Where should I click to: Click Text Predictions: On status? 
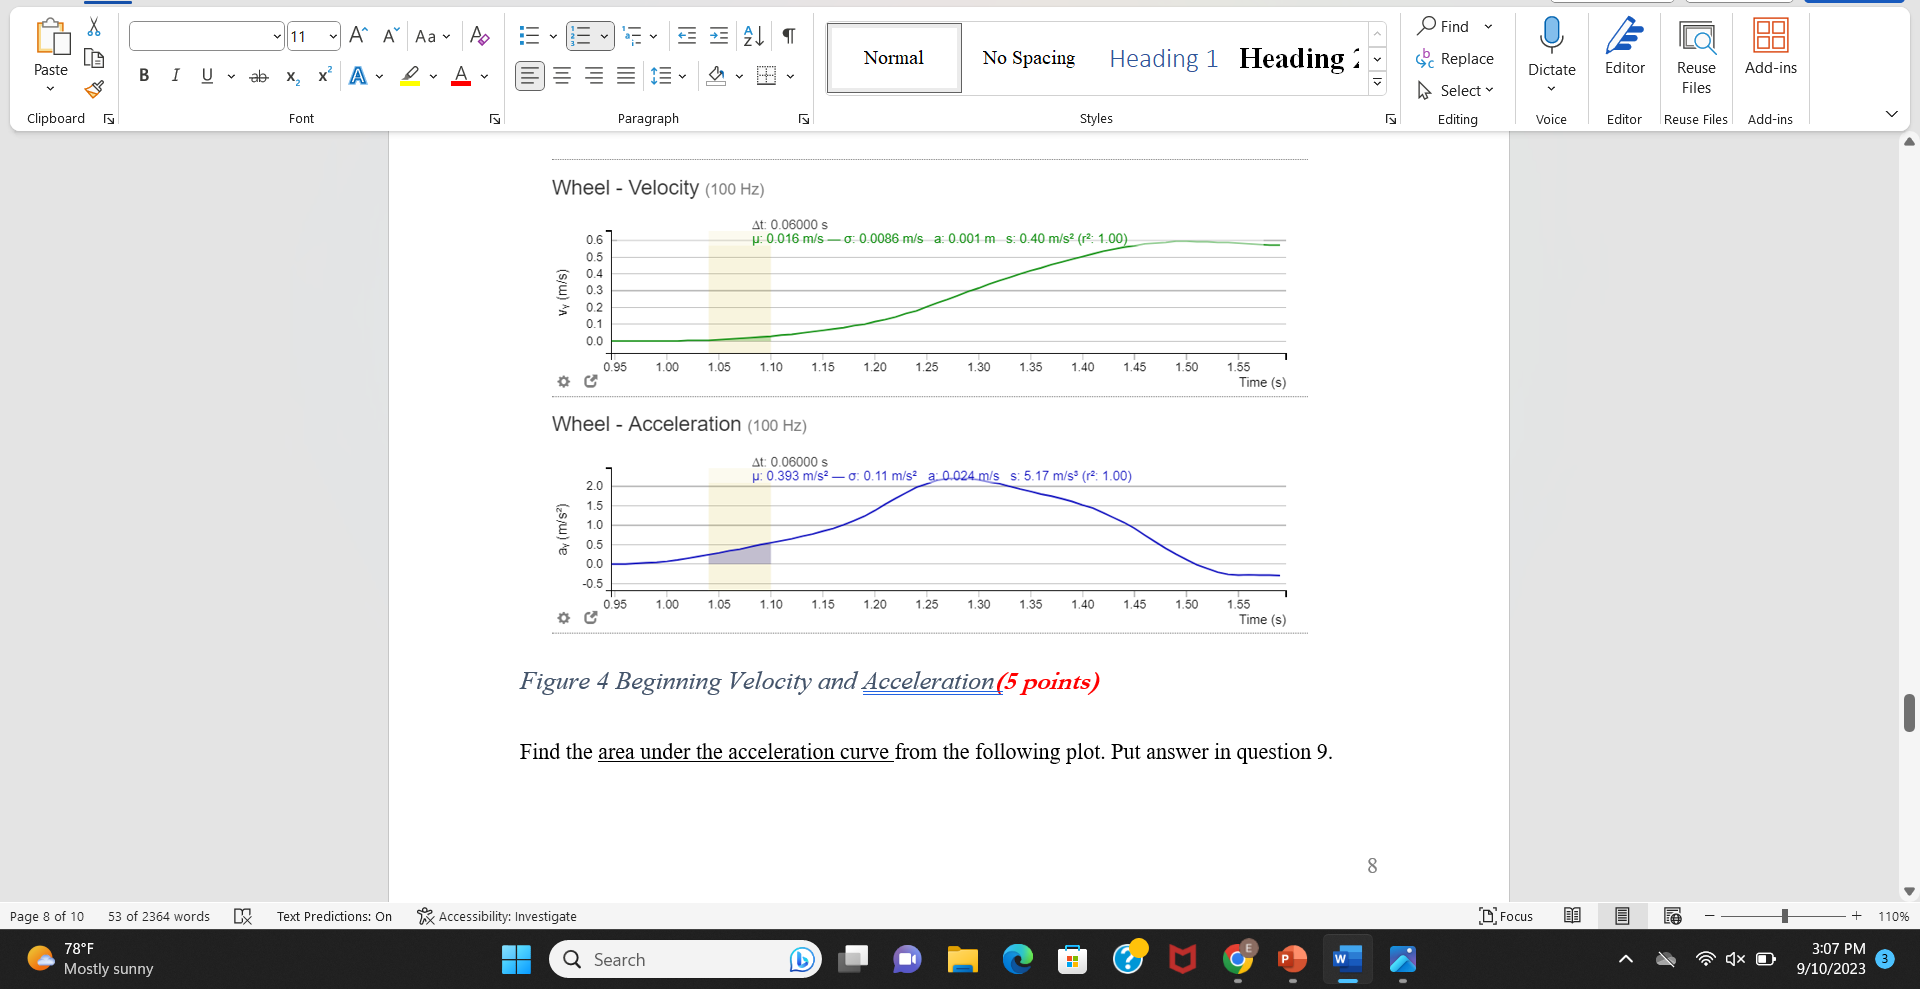click(334, 916)
